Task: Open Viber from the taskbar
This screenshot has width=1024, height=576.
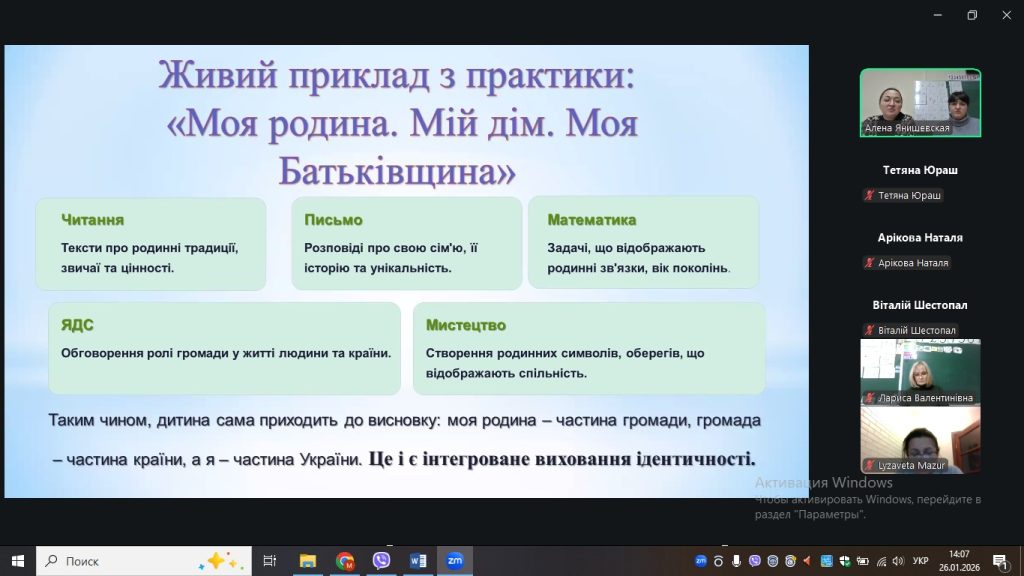Action: click(381, 561)
